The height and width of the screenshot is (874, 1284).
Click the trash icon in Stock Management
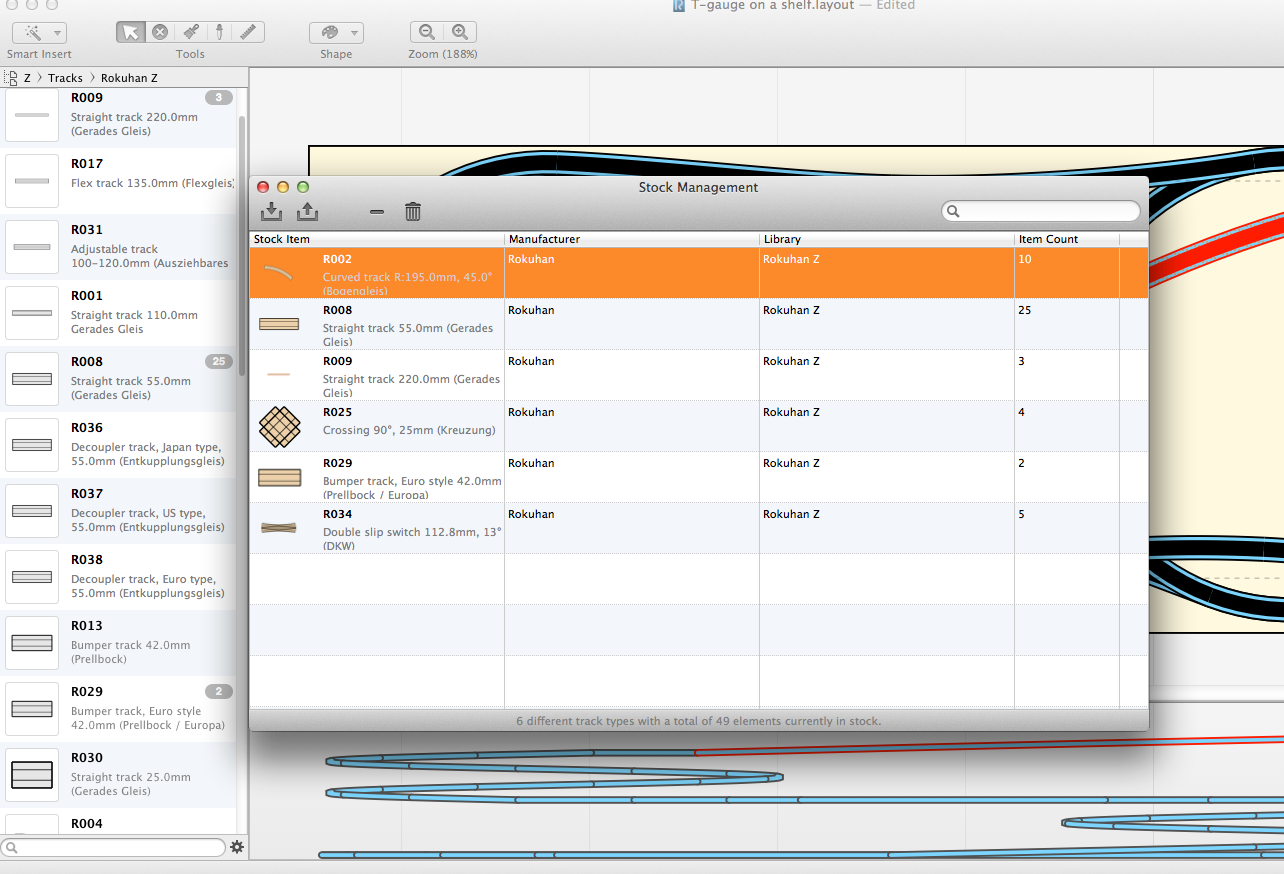pyautogui.click(x=413, y=211)
